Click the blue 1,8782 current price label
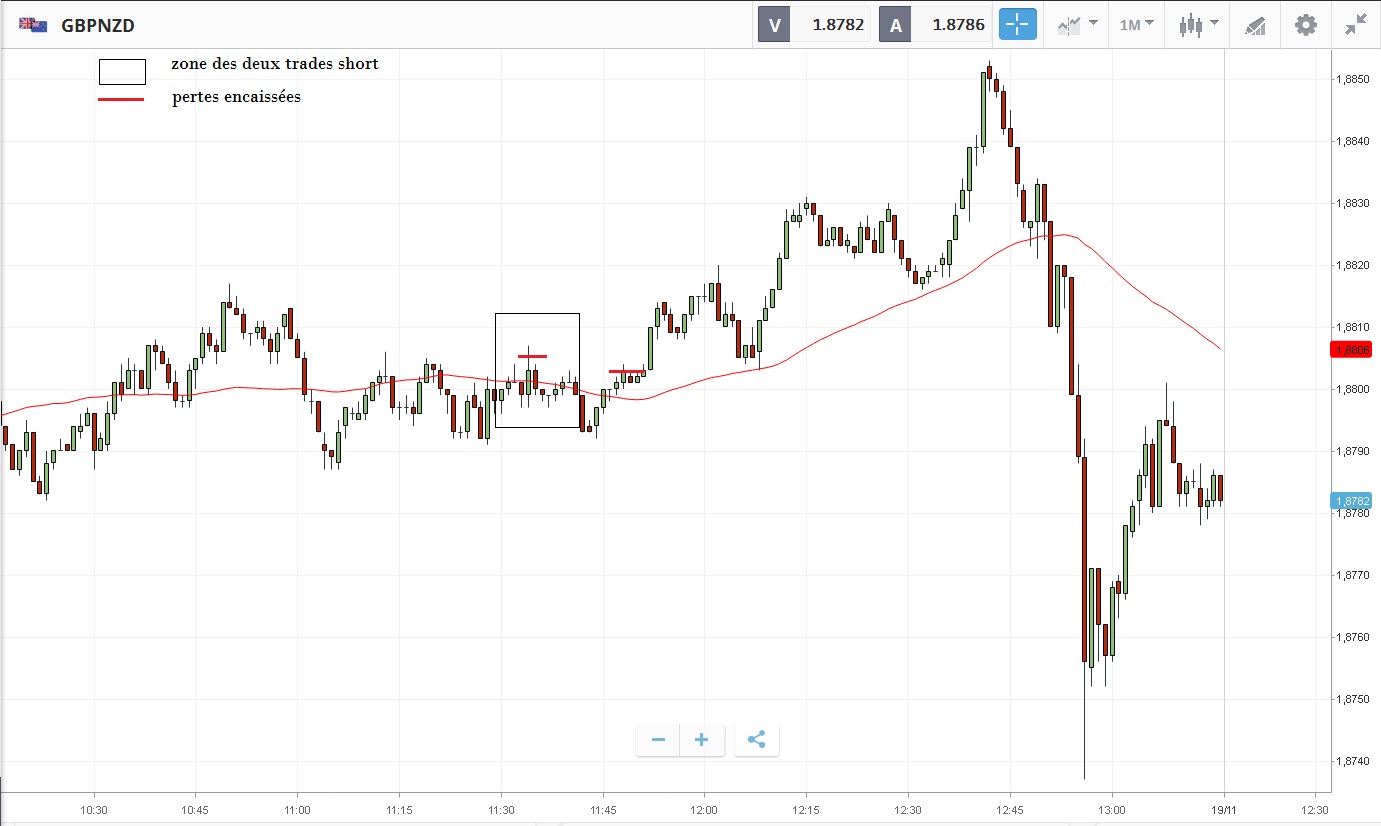This screenshot has width=1381, height=826. (x=1351, y=500)
